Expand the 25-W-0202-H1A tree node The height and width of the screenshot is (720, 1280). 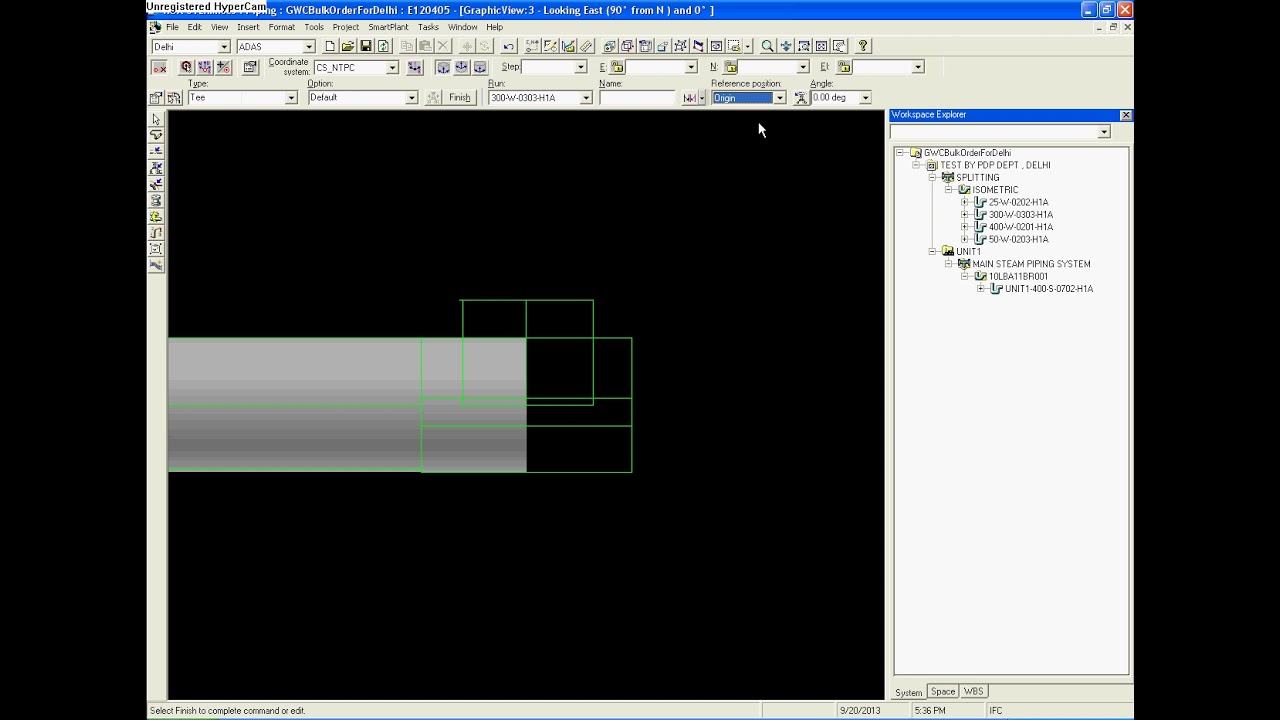pyautogui.click(x=965, y=202)
